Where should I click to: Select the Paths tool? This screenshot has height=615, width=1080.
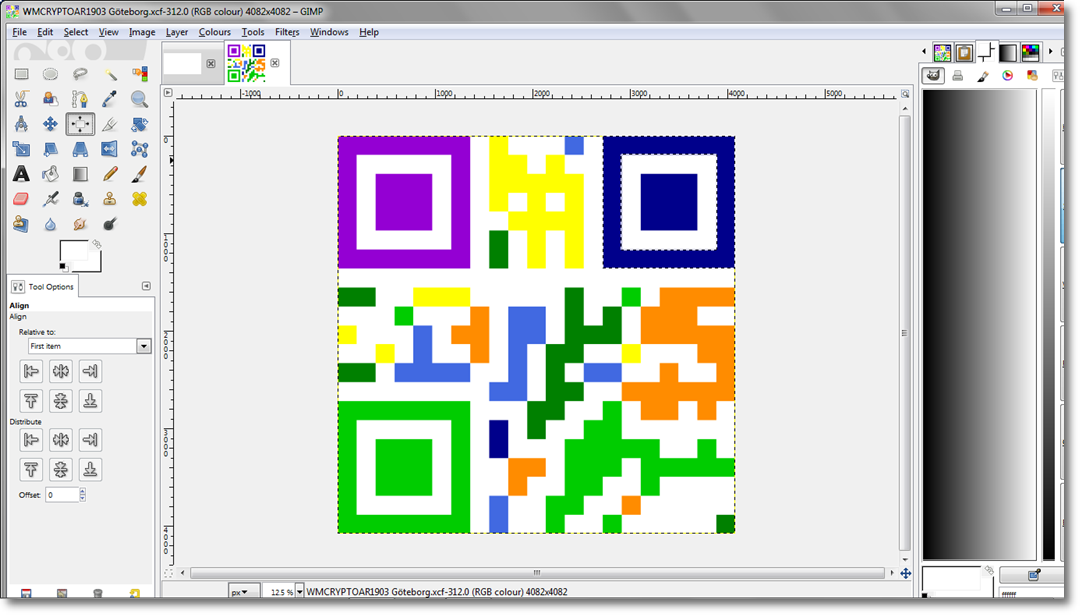pos(80,99)
